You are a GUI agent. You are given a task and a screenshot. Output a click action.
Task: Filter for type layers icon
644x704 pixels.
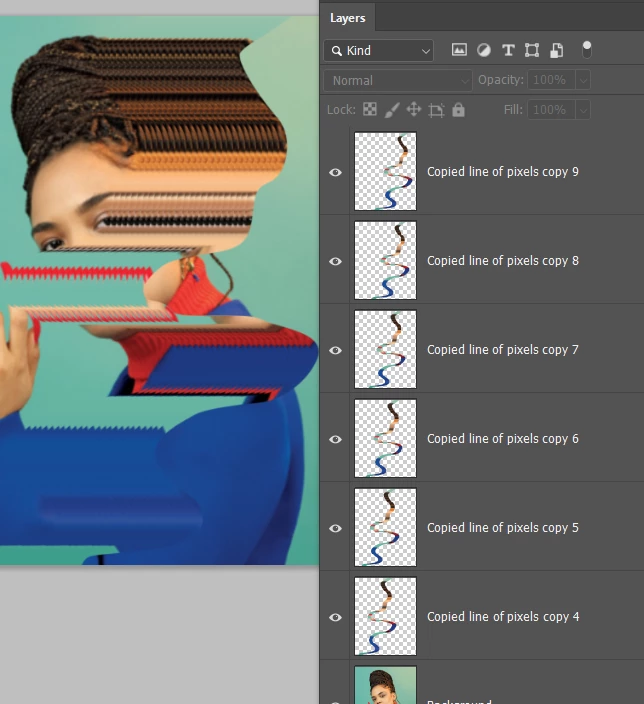(508, 50)
